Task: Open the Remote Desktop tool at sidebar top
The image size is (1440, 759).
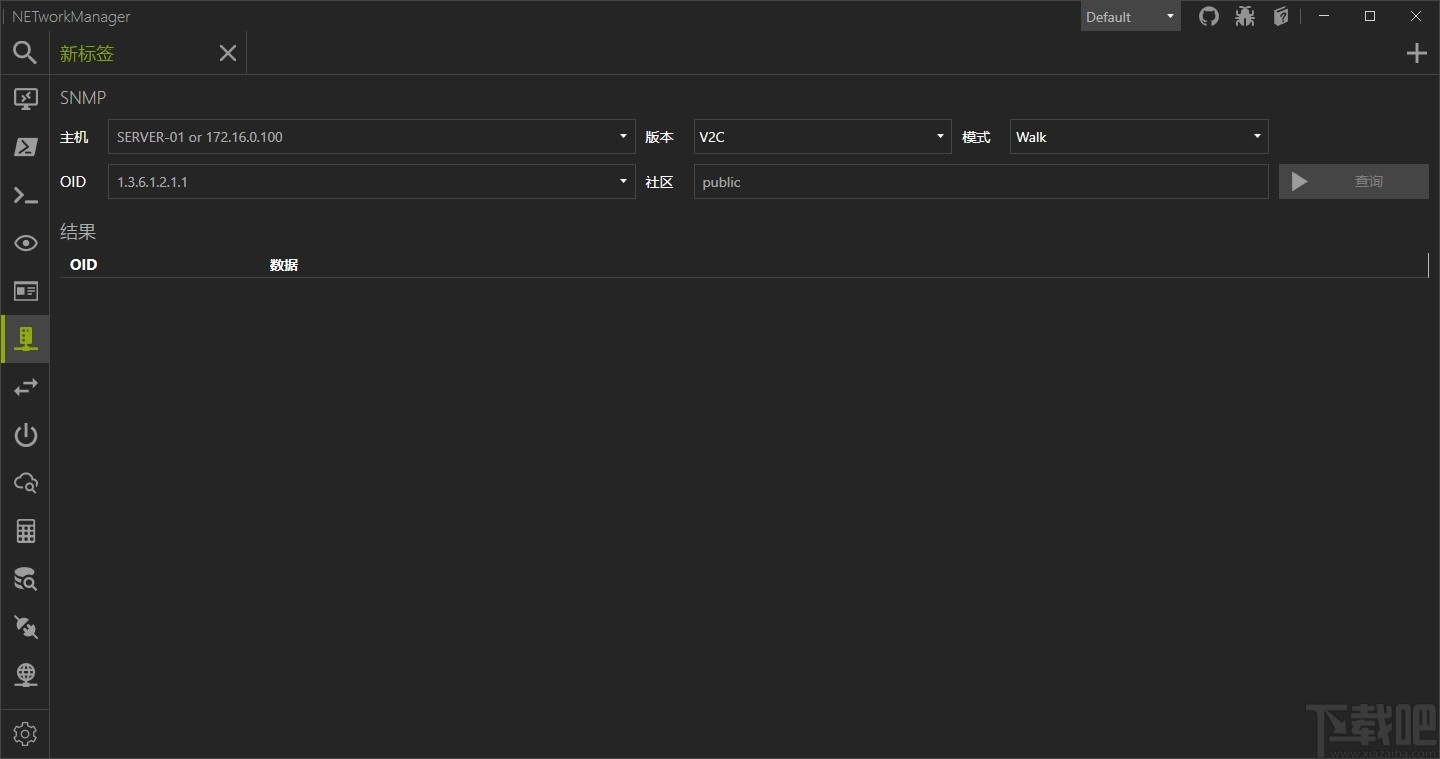Action: point(25,99)
